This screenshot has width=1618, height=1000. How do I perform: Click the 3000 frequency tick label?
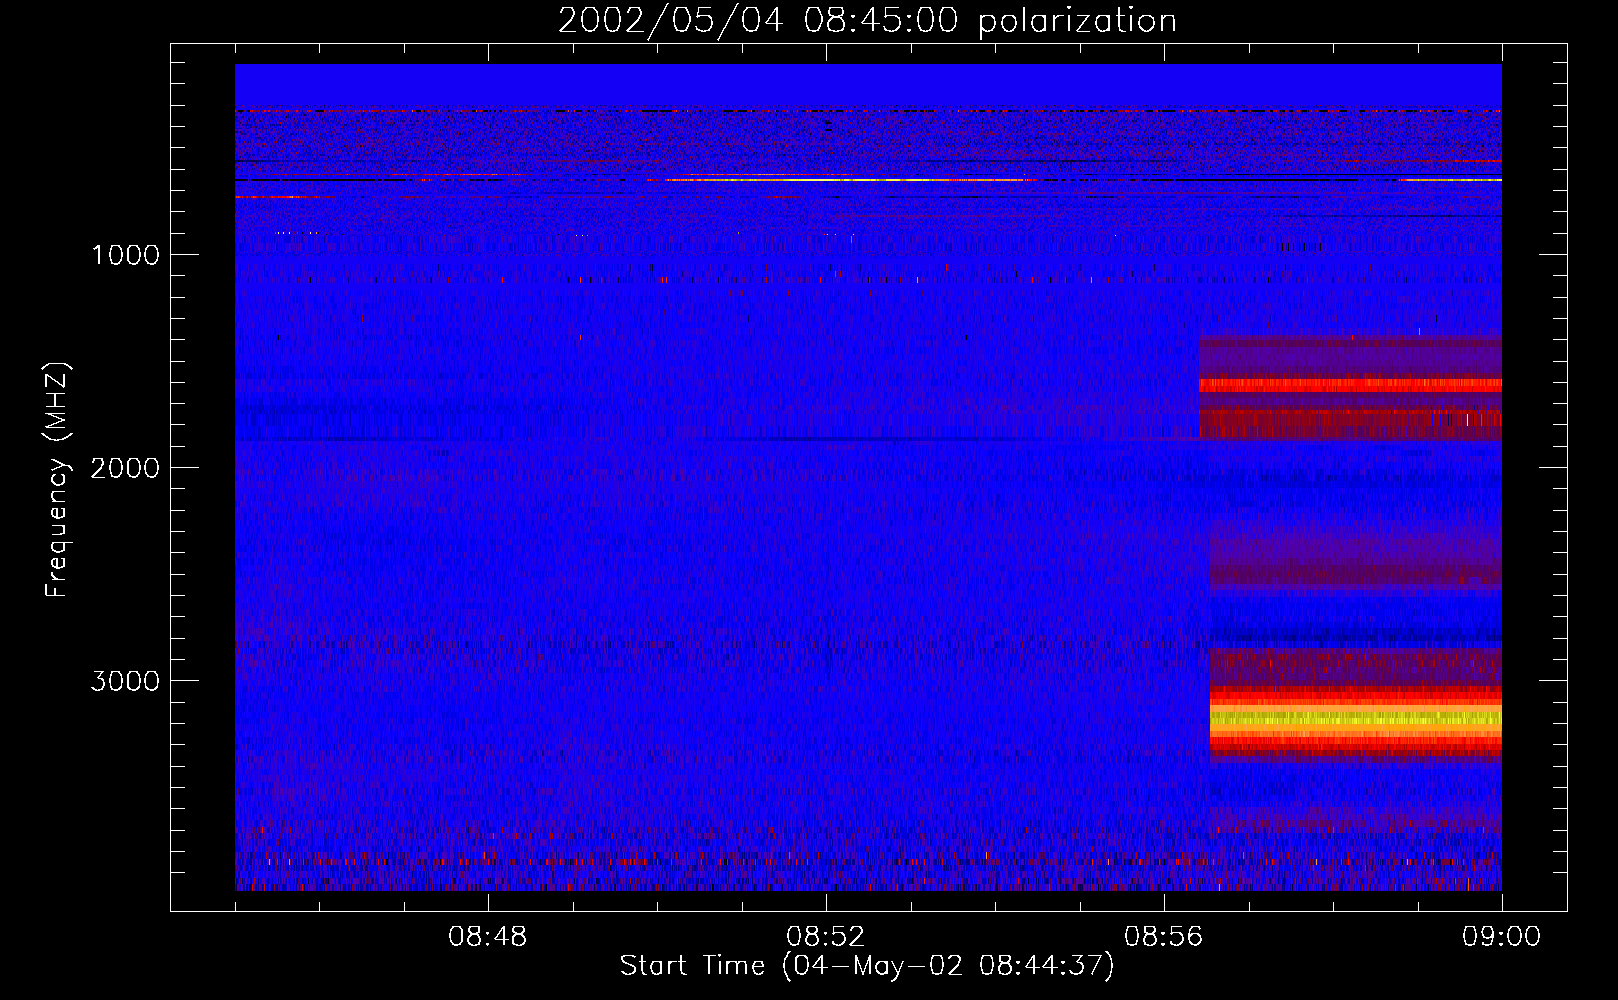(125, 681)
